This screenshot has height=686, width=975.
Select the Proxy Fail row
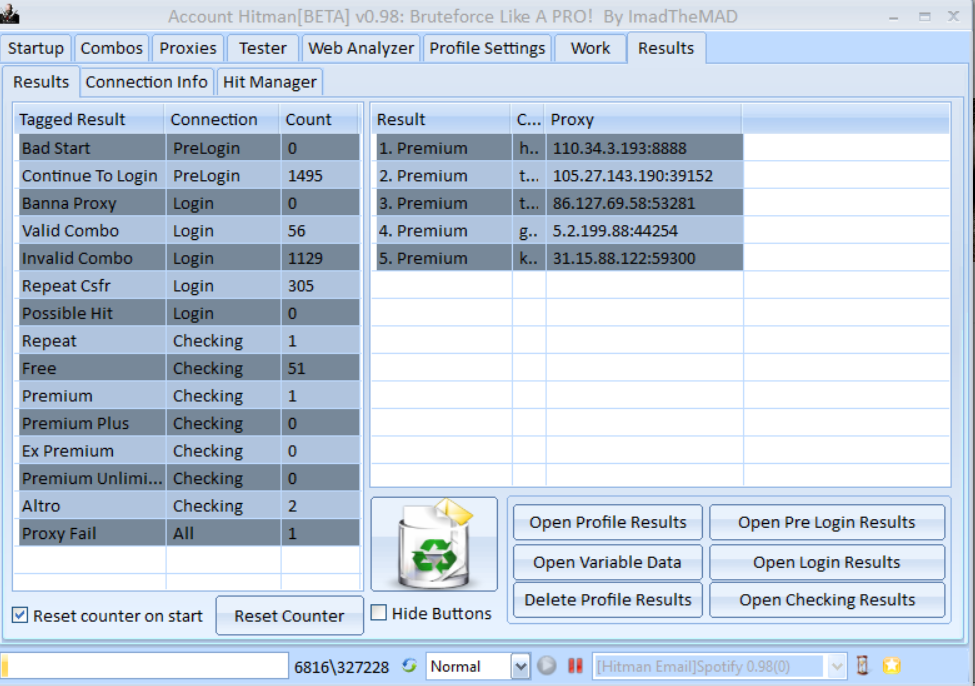pyautogui.click(x=189, y=533)
